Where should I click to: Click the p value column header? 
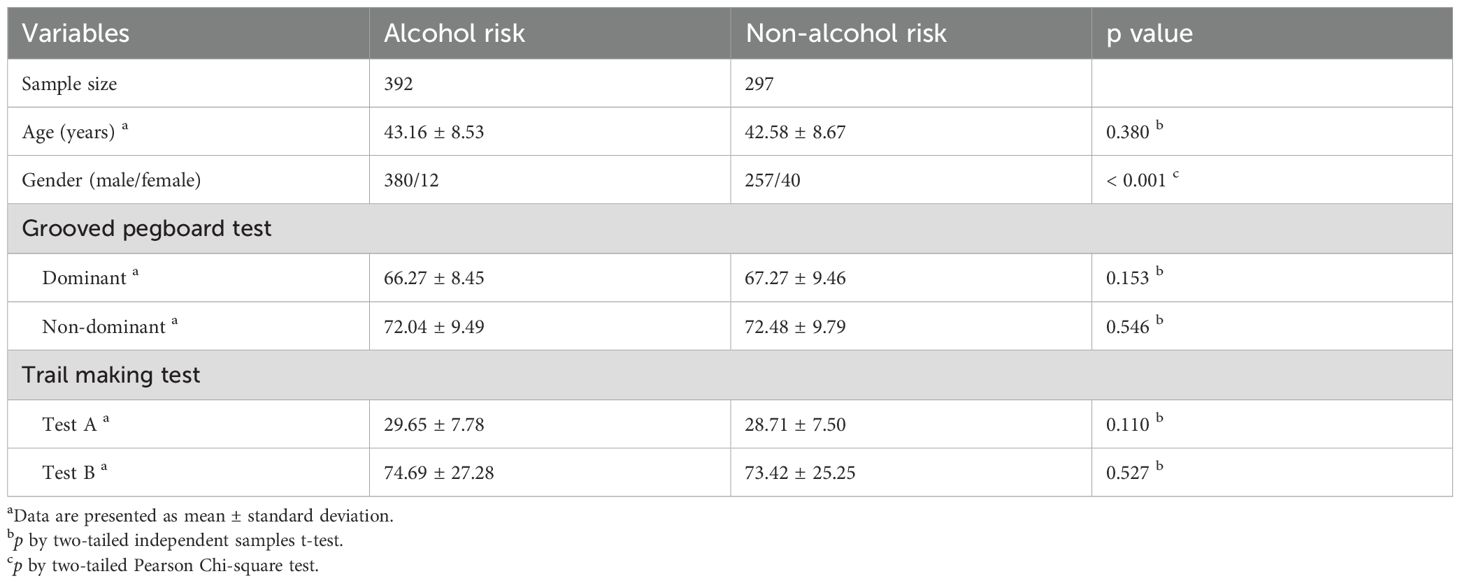pos(1149,33)
